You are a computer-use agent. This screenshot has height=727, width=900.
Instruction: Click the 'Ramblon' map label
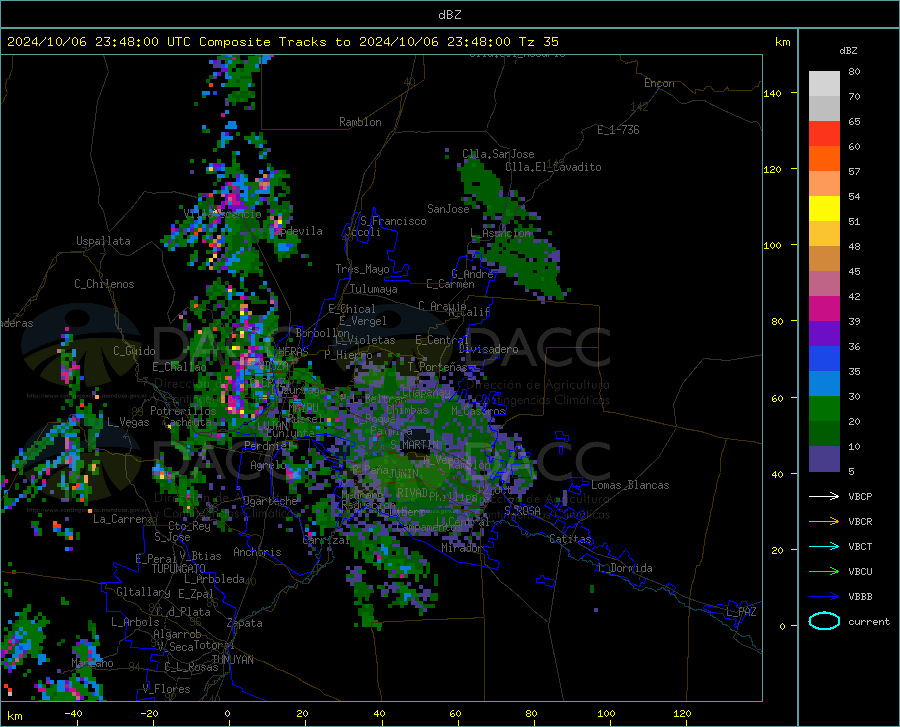click(360, 122)
